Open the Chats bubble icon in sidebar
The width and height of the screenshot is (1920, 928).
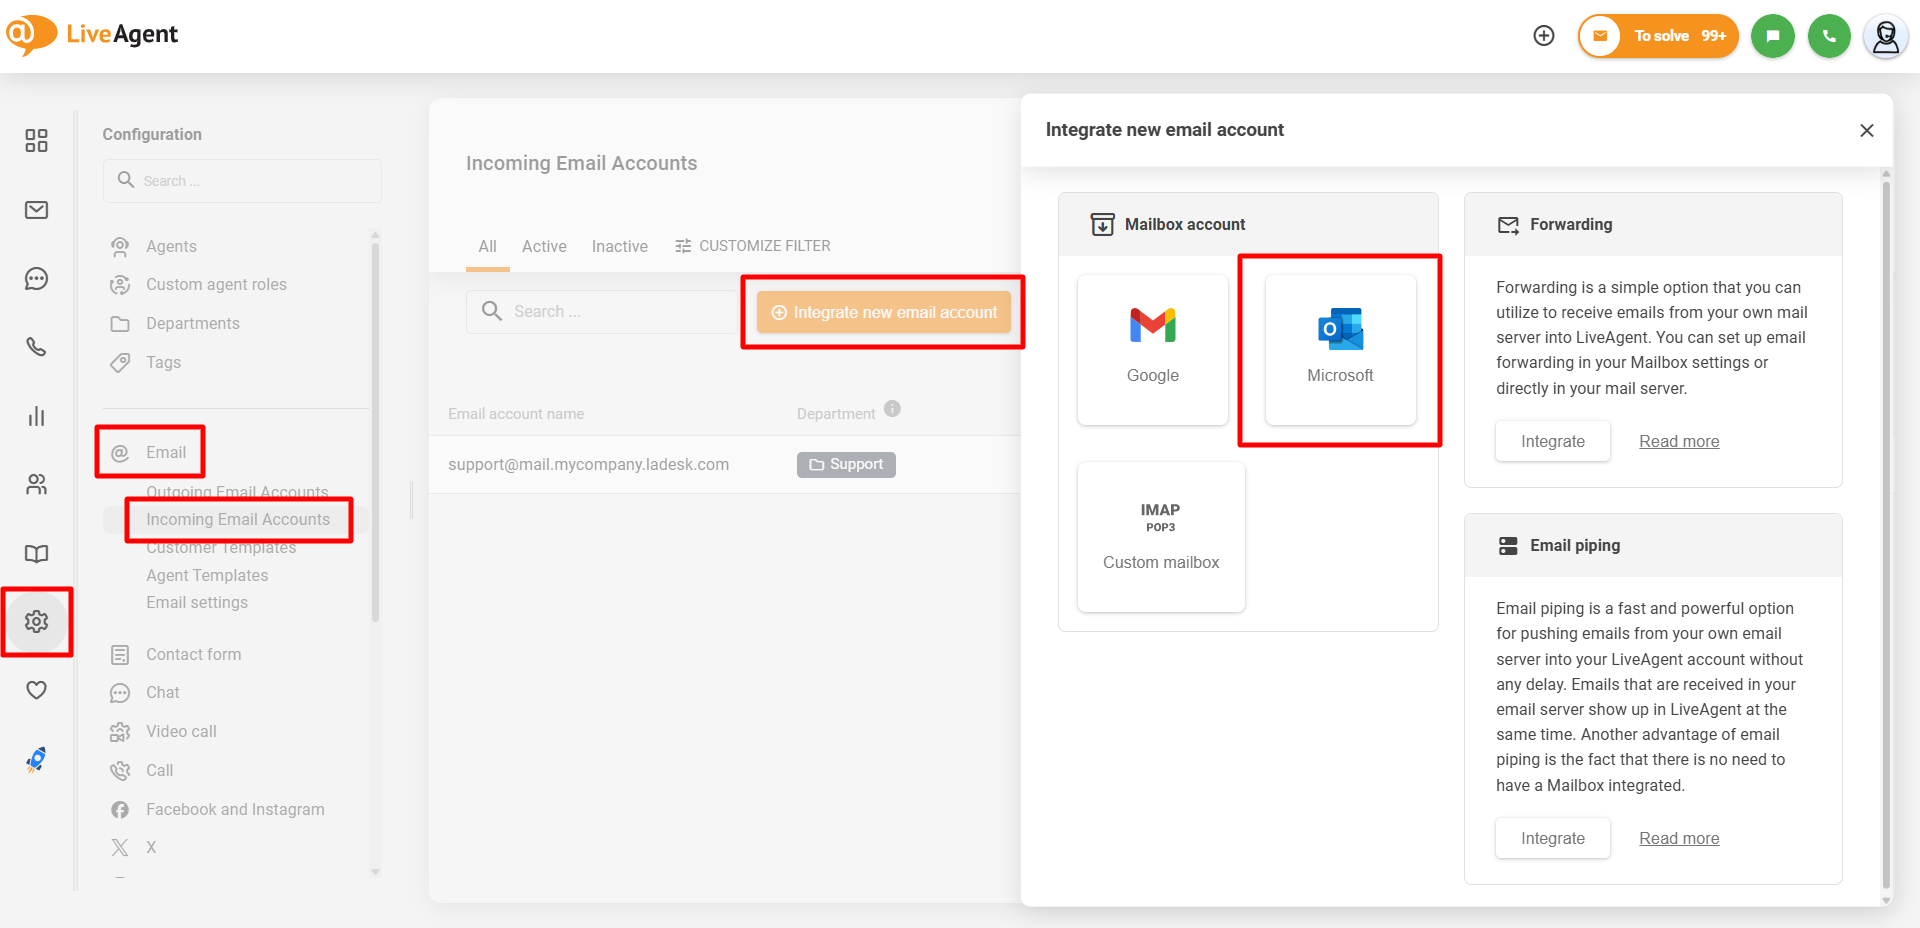click(36, 279)
